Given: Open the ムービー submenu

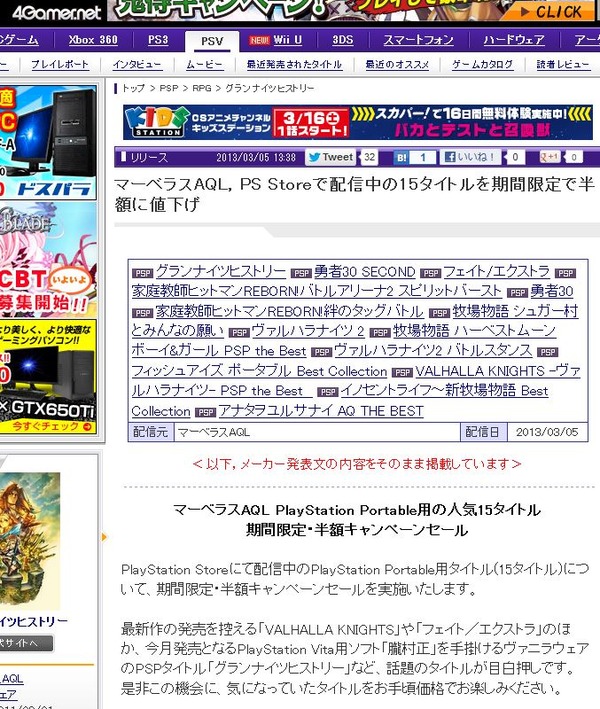Looking at the screenshot, I should [204, 64].
